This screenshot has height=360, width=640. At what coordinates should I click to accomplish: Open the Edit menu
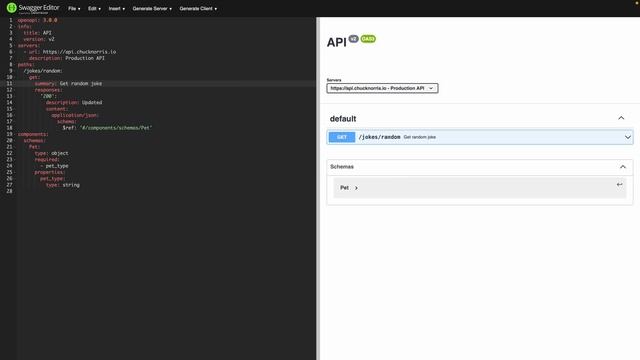click(94, 9)
